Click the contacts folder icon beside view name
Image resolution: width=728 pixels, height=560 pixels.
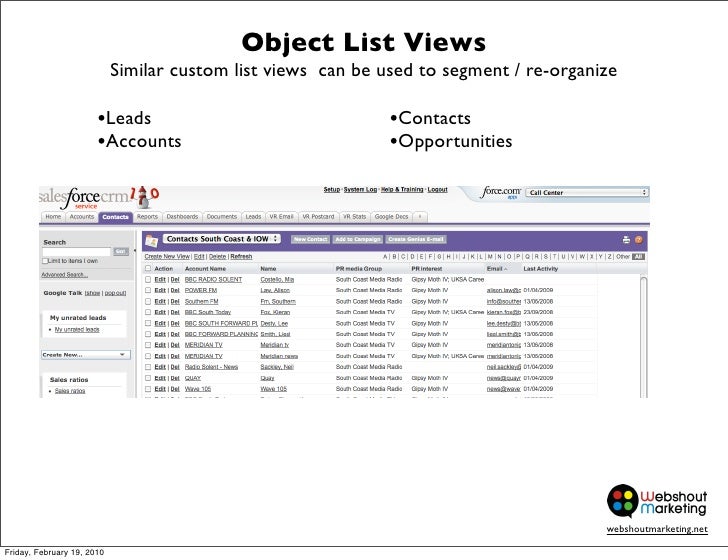[x=151, y=241]
